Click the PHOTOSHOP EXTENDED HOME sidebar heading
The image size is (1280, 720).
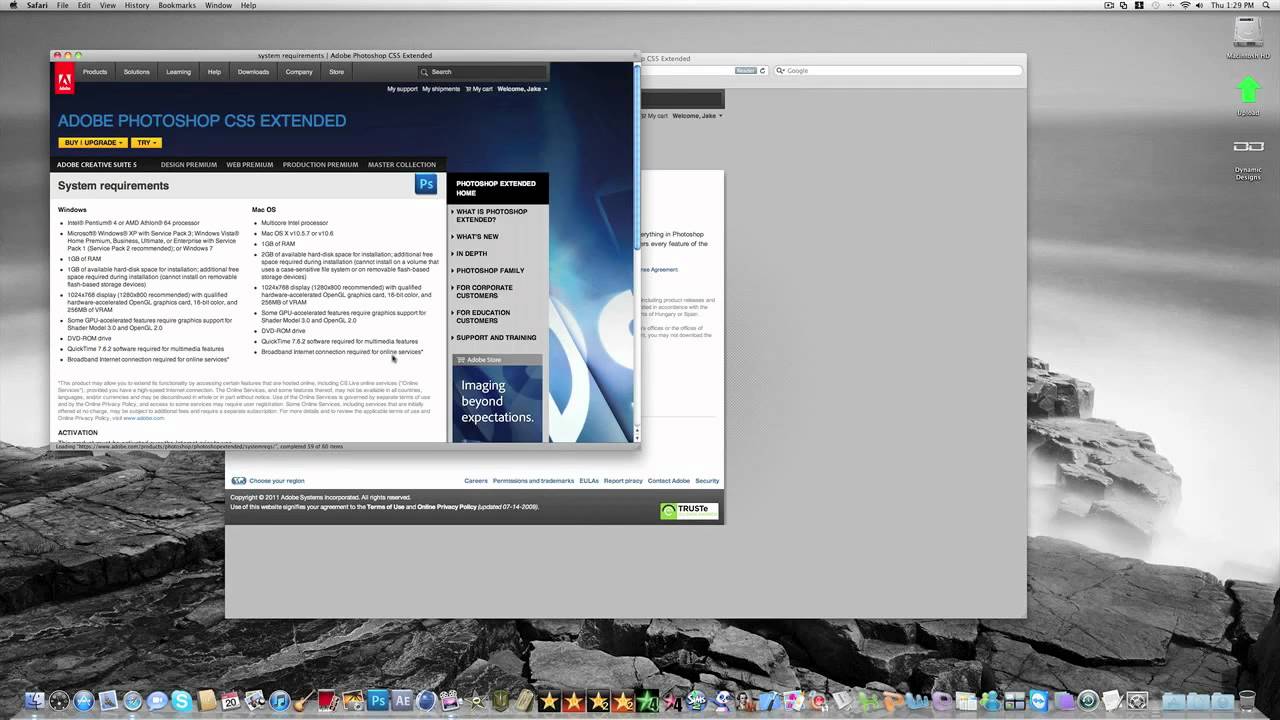[497, 188]
